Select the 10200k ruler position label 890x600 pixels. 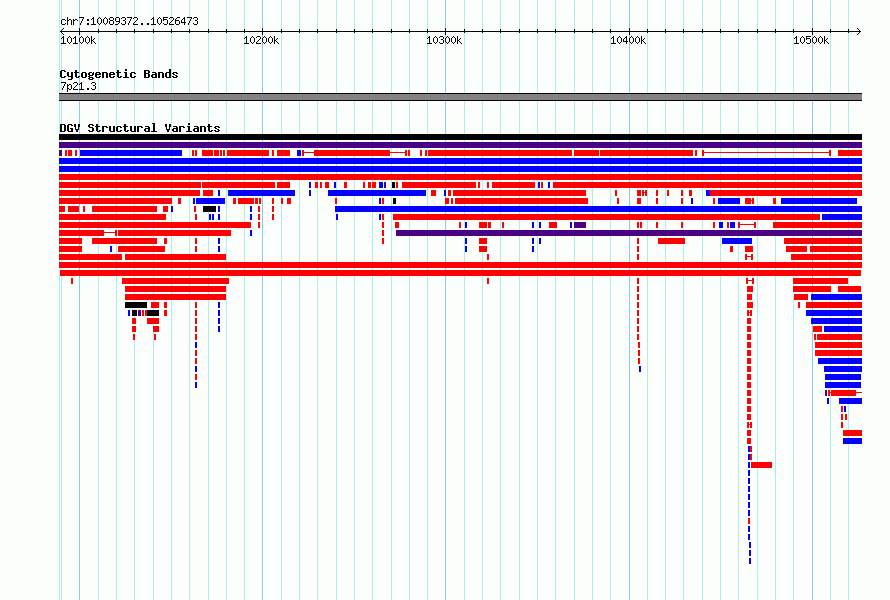[261, 40]
